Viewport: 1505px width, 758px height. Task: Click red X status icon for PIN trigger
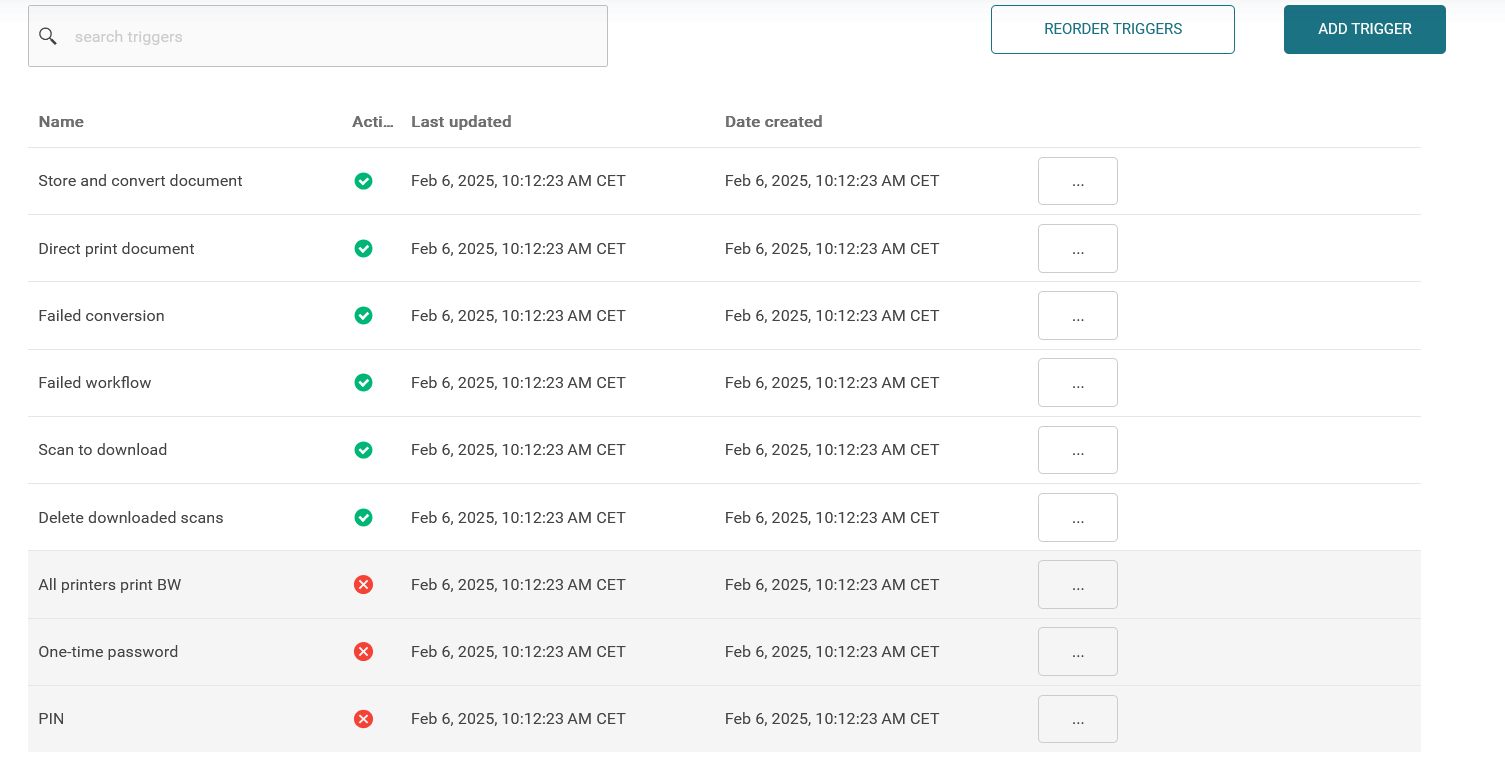(x=363, y=718)
